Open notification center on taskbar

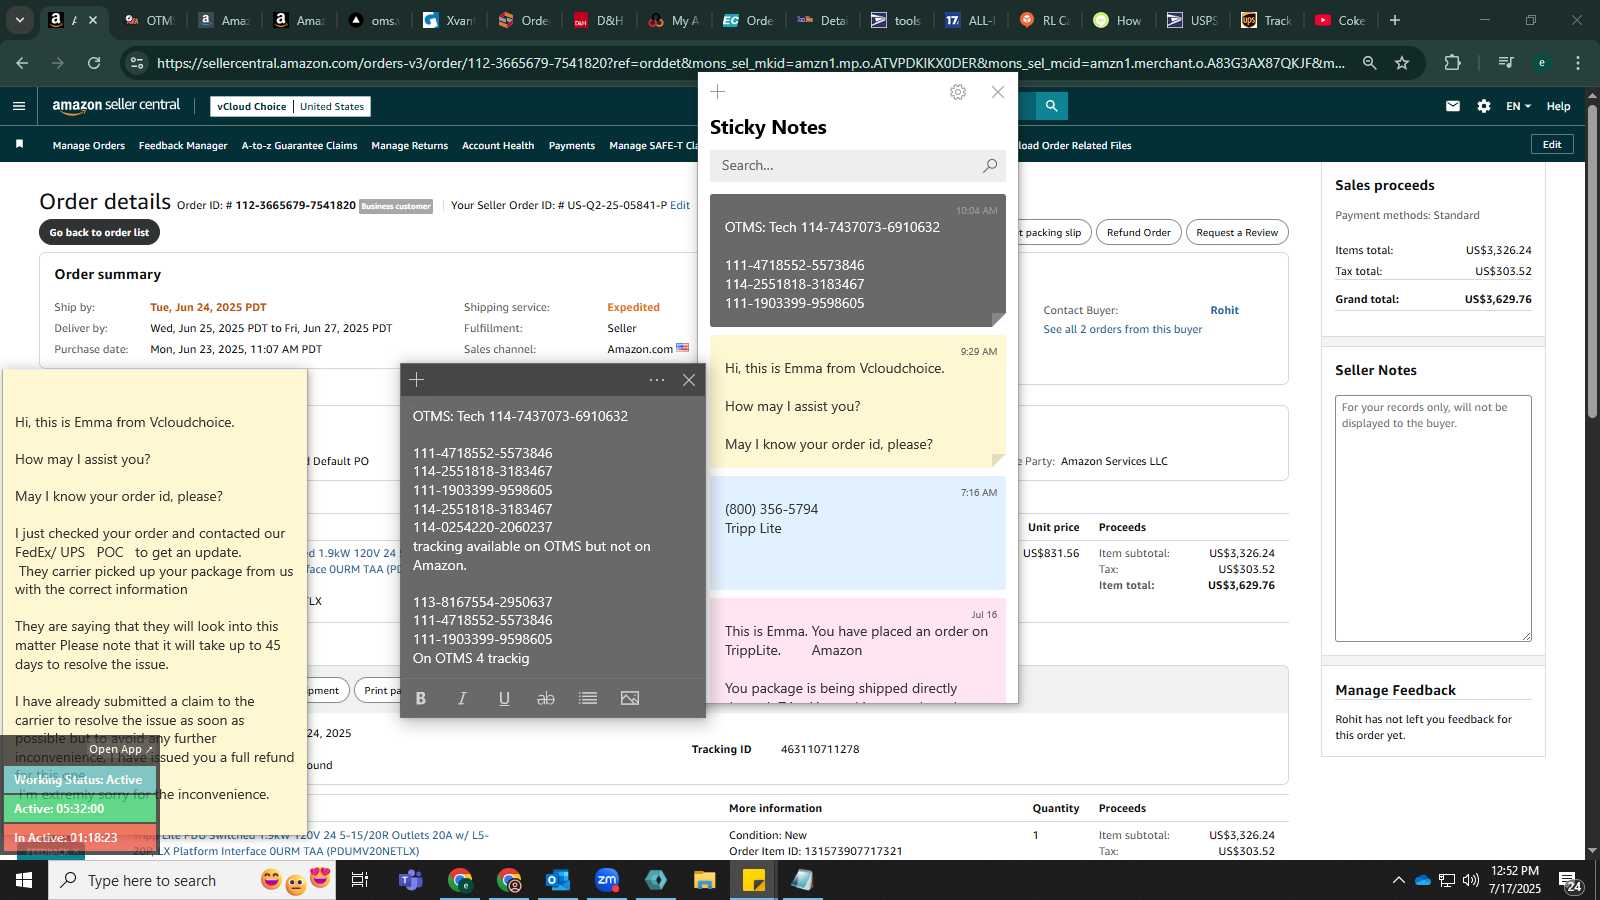click(1569, 881)
